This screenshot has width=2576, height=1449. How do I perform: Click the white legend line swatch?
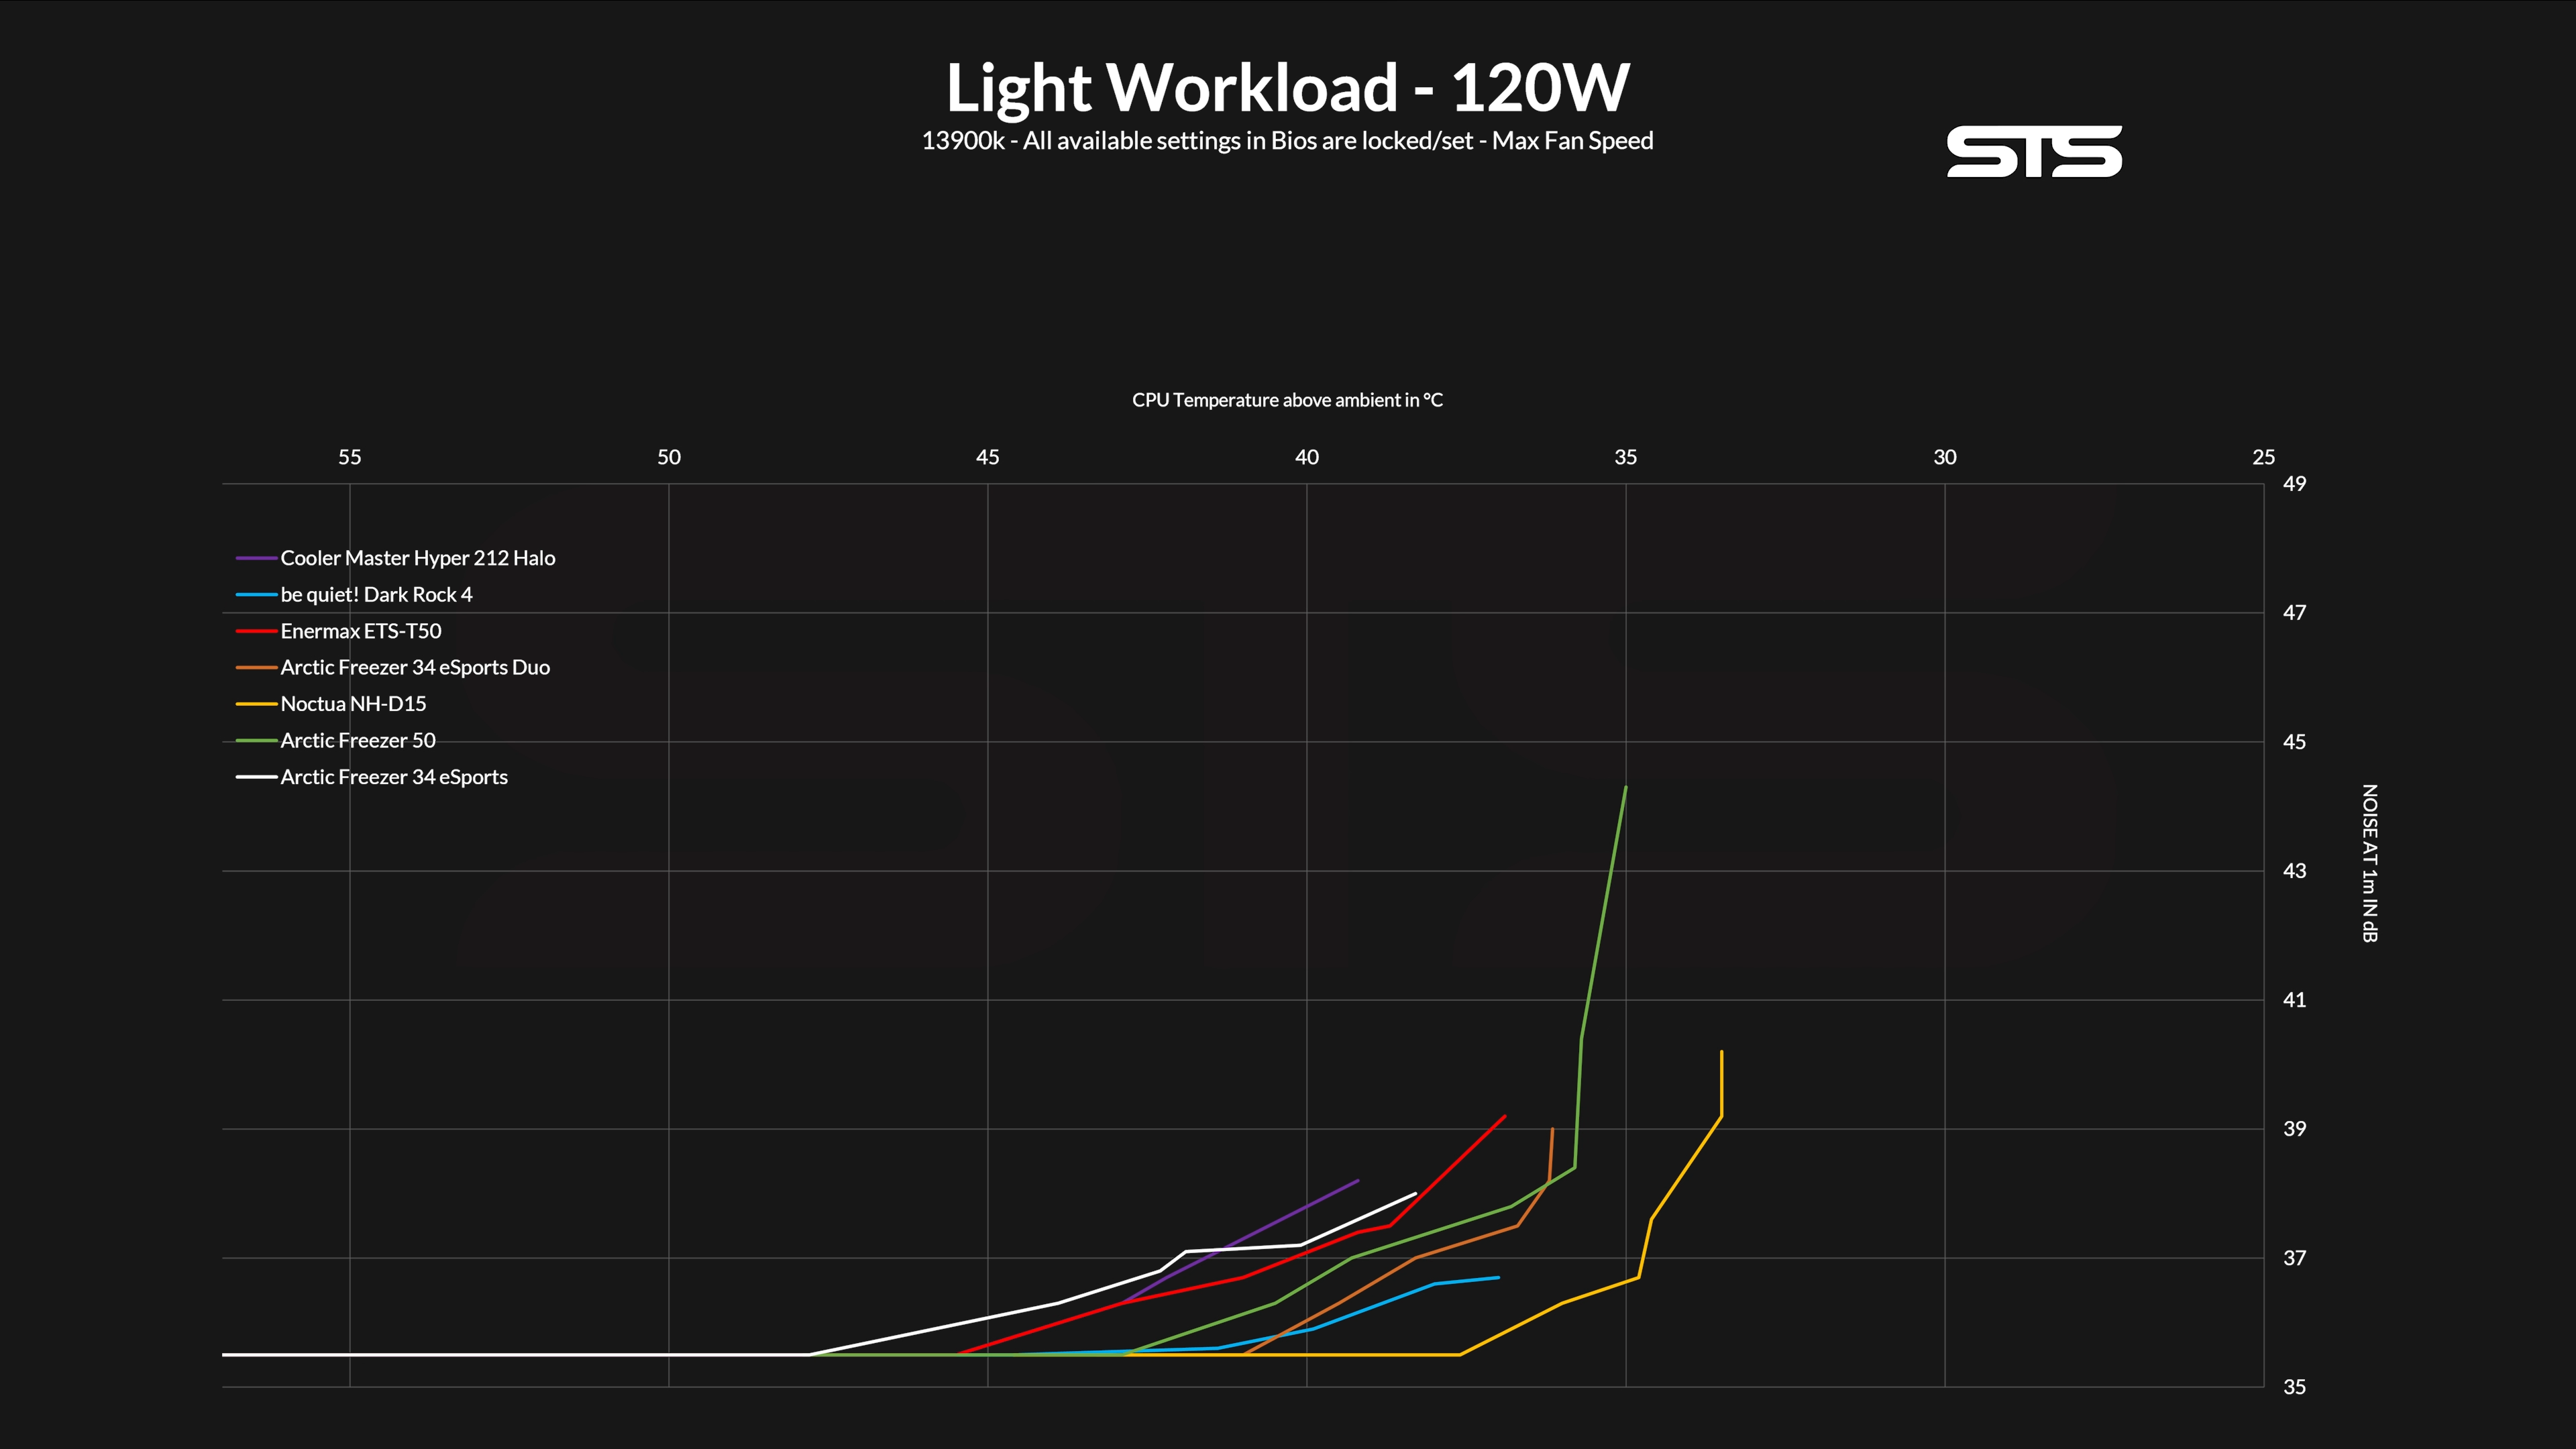256,777
